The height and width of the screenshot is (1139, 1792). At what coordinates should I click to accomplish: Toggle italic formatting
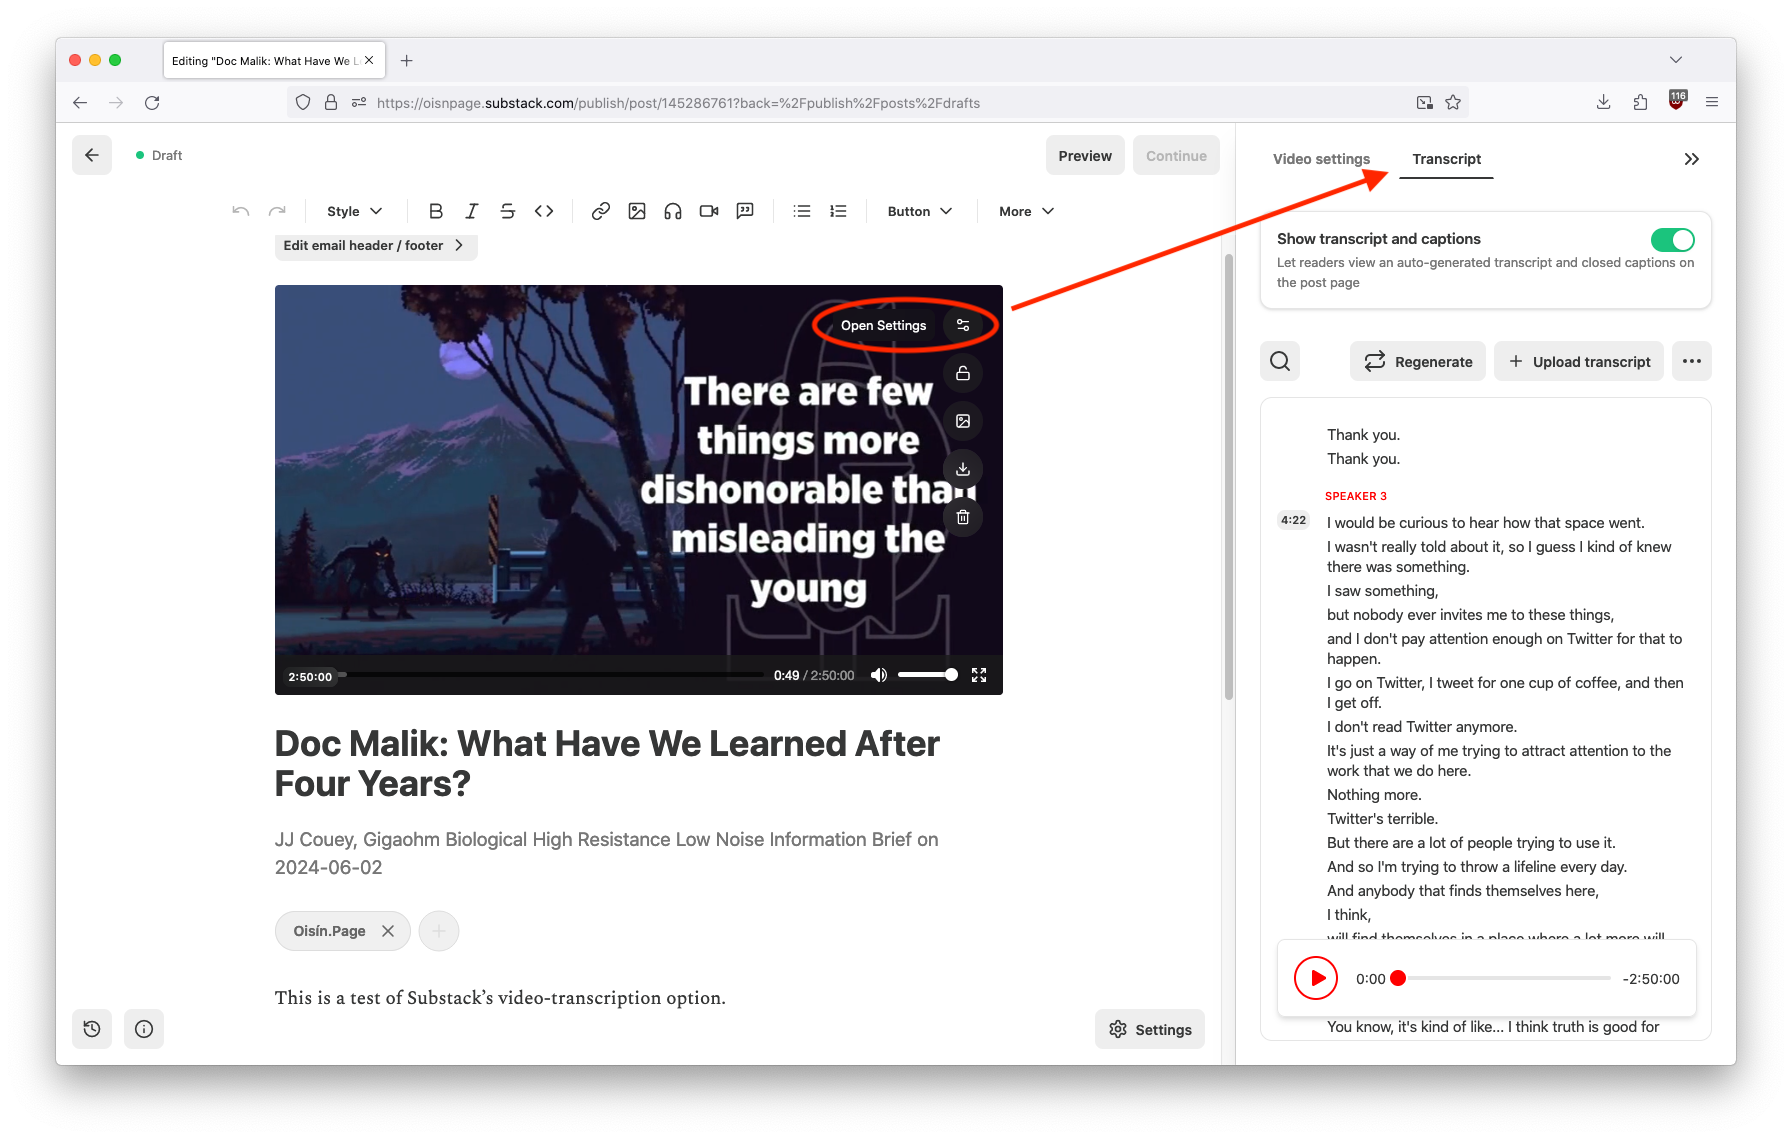click(x=472, y=211)
